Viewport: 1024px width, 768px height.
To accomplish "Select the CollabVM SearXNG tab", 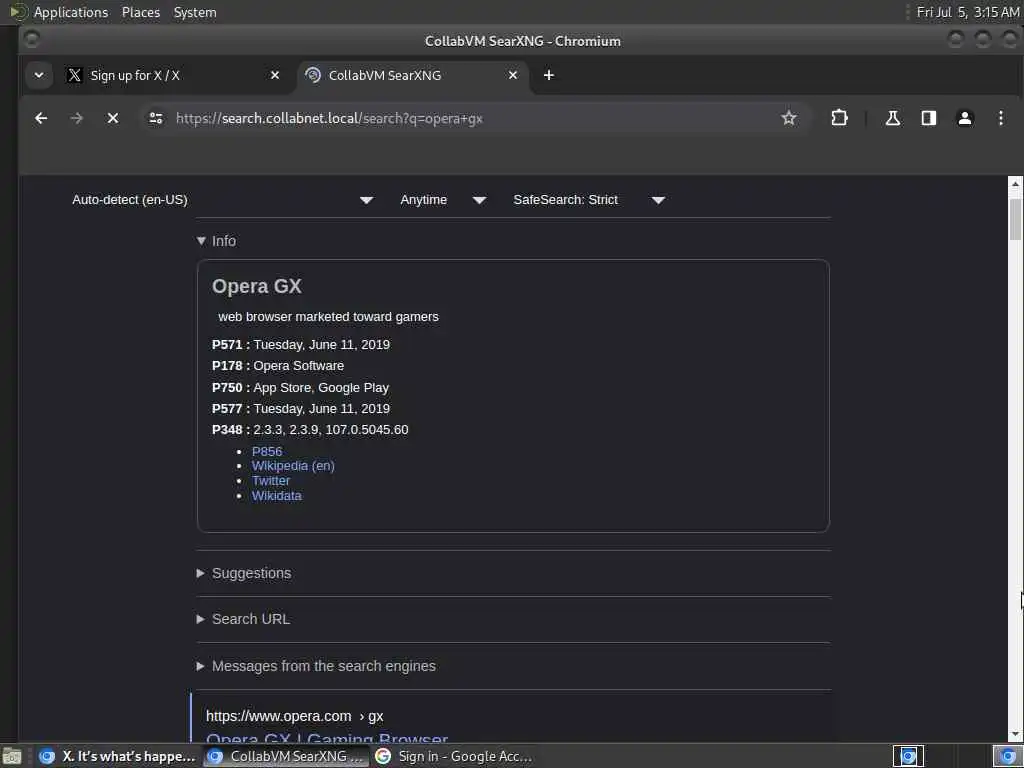I will point(413,75).
